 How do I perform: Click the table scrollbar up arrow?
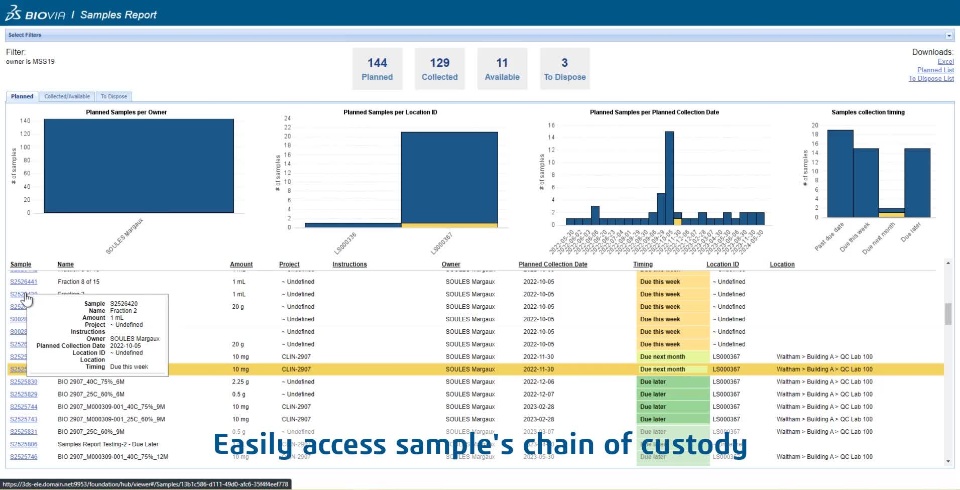(948, 263)
